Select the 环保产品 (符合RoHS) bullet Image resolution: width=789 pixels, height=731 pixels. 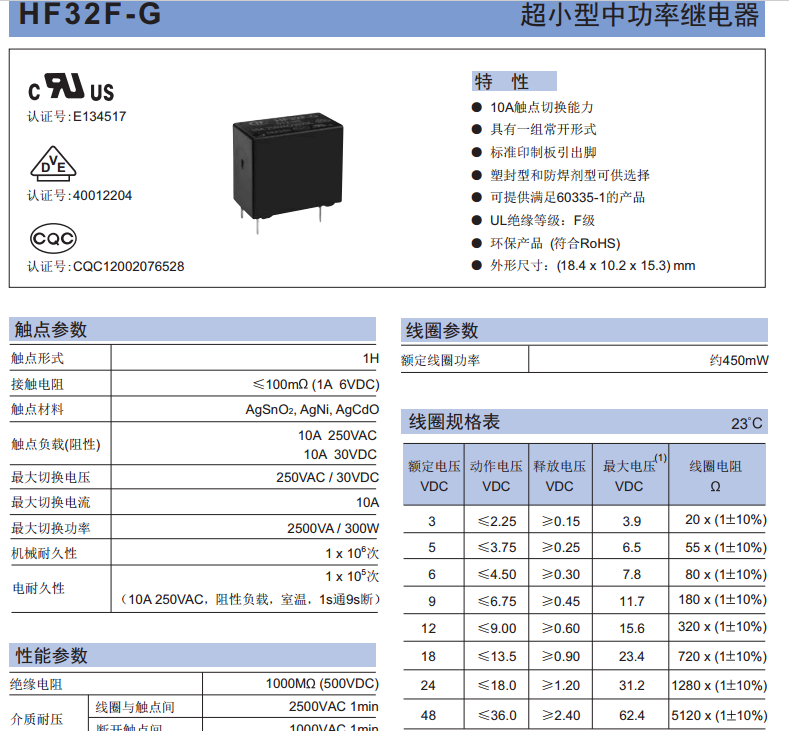pos(555,243)
